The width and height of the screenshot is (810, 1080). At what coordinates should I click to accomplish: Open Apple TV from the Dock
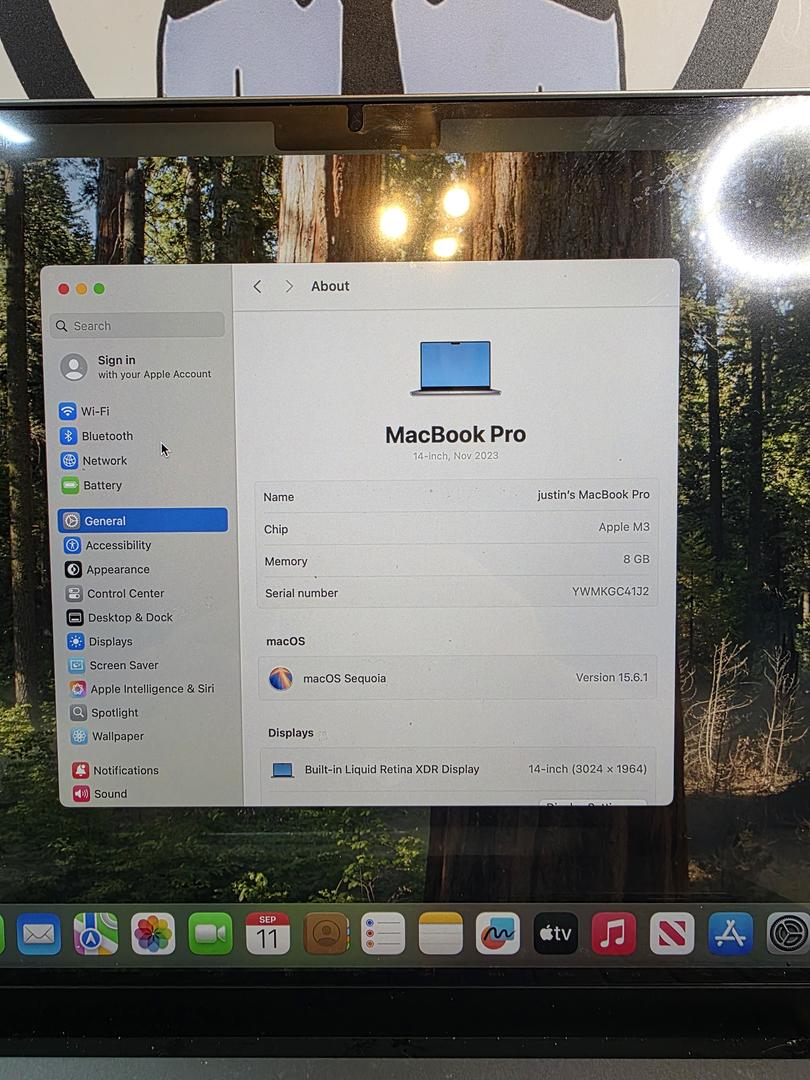click(x=556, y=934)
